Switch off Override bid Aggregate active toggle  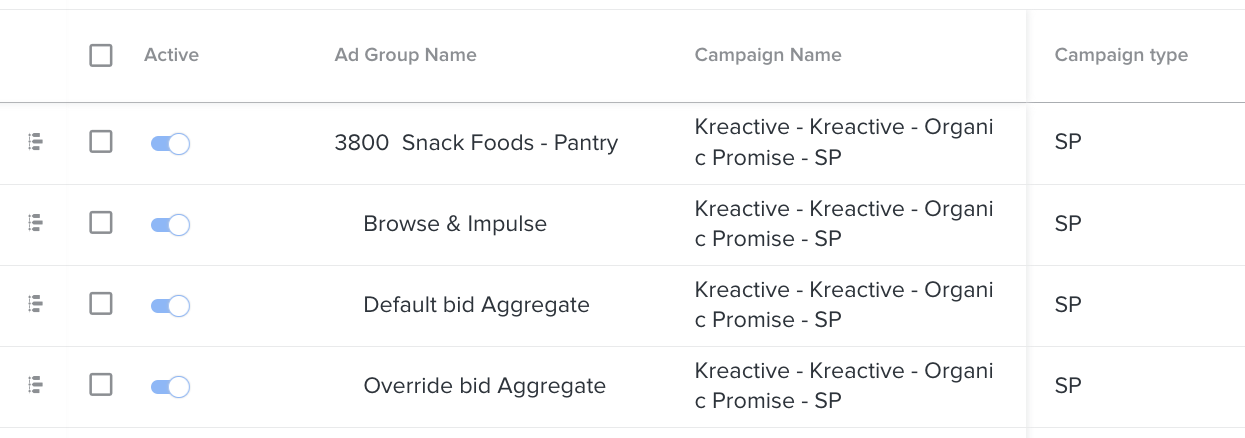point(170,386)
